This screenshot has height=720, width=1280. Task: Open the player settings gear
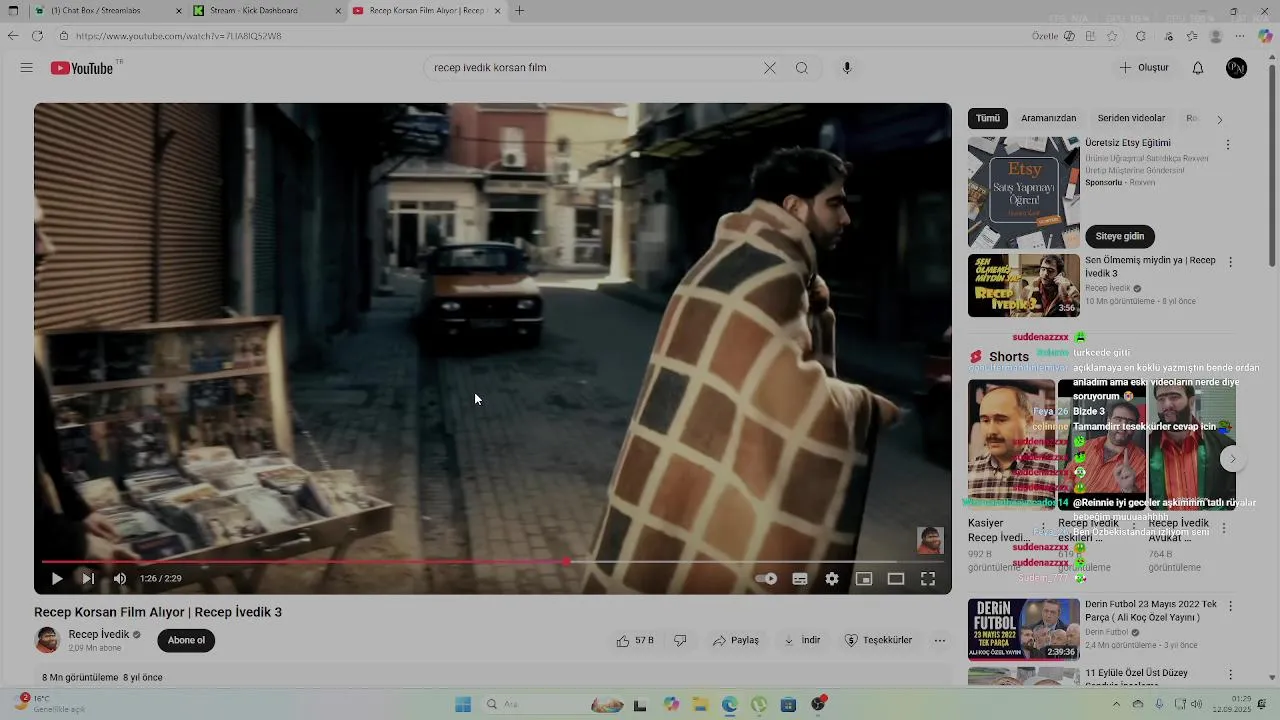pos(832,578)
